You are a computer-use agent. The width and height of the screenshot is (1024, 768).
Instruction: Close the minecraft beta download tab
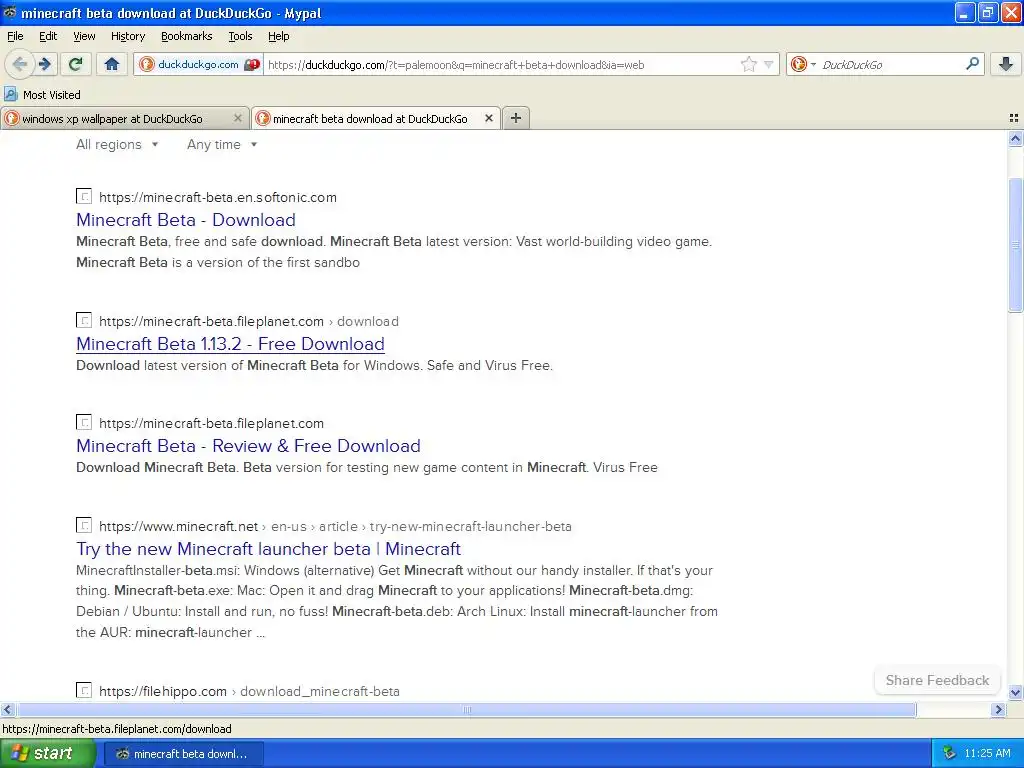point(488,118)
